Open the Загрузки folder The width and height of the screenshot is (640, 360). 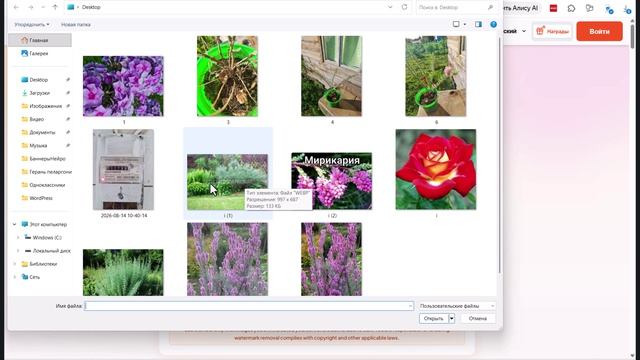point(40,93)
